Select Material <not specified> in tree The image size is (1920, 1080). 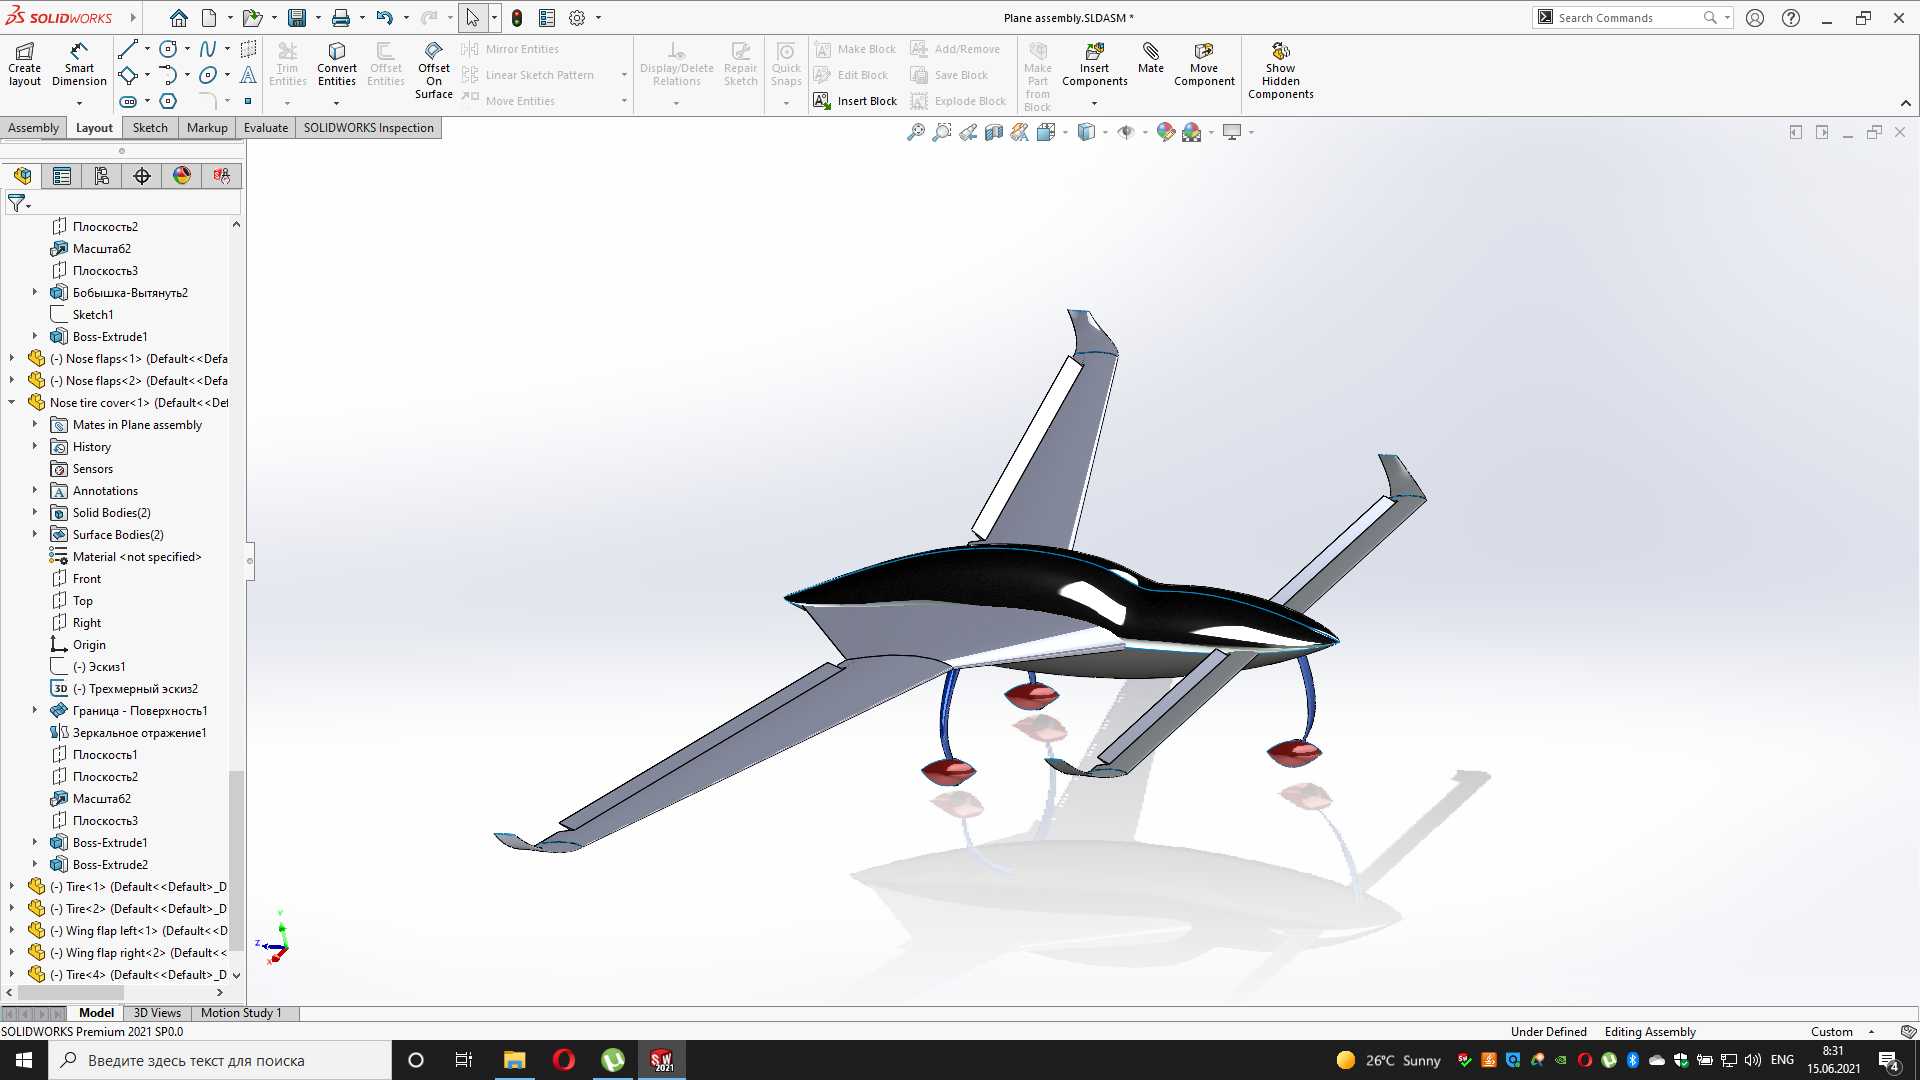(x=137, y=557)
